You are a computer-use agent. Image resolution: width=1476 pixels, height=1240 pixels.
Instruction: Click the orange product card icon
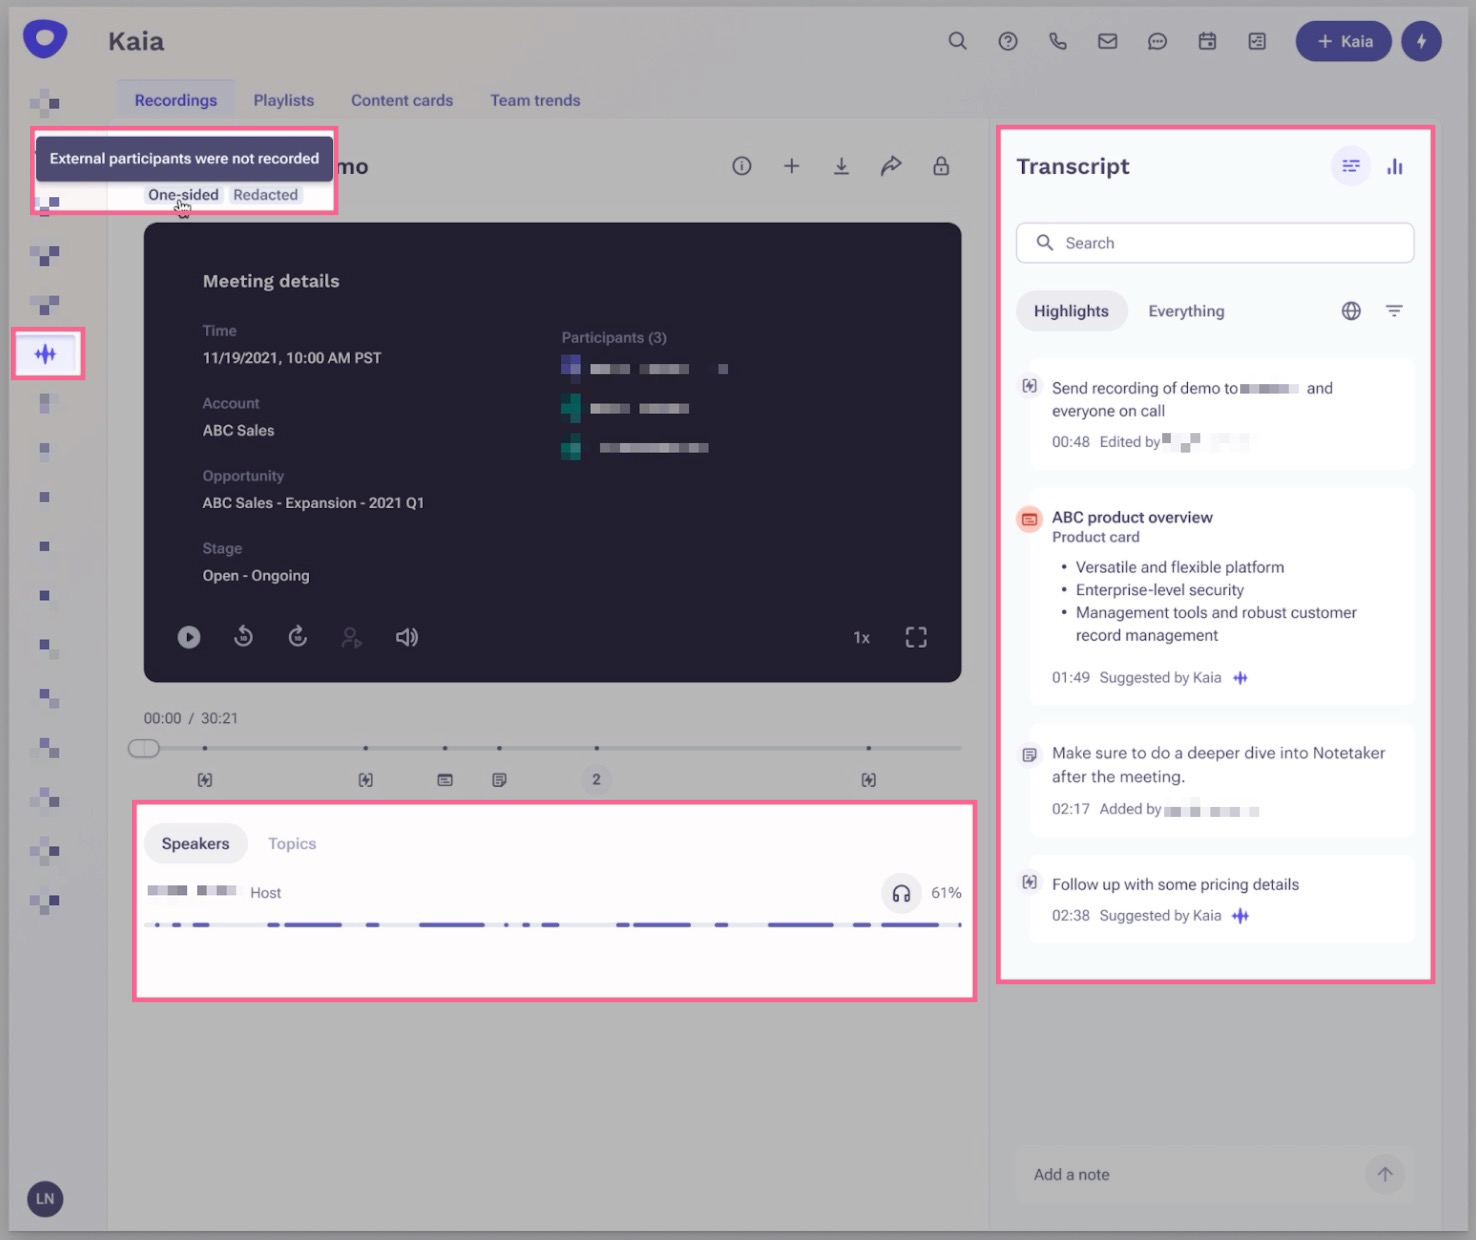(1029, 519)
